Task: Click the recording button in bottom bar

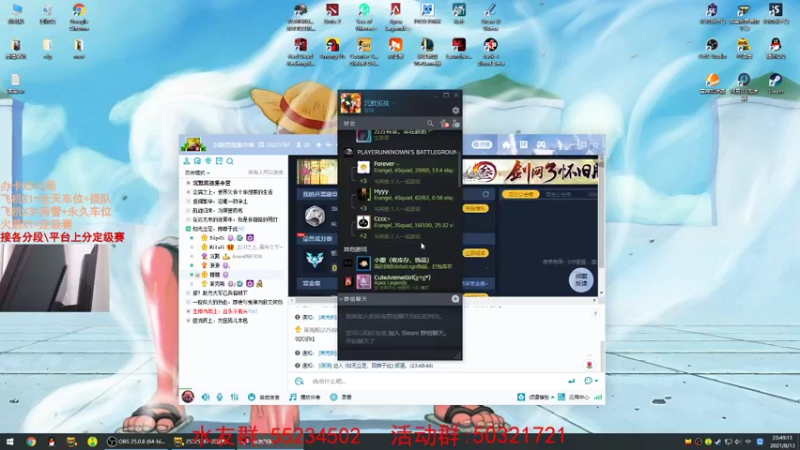Action: tap(341, 397)
